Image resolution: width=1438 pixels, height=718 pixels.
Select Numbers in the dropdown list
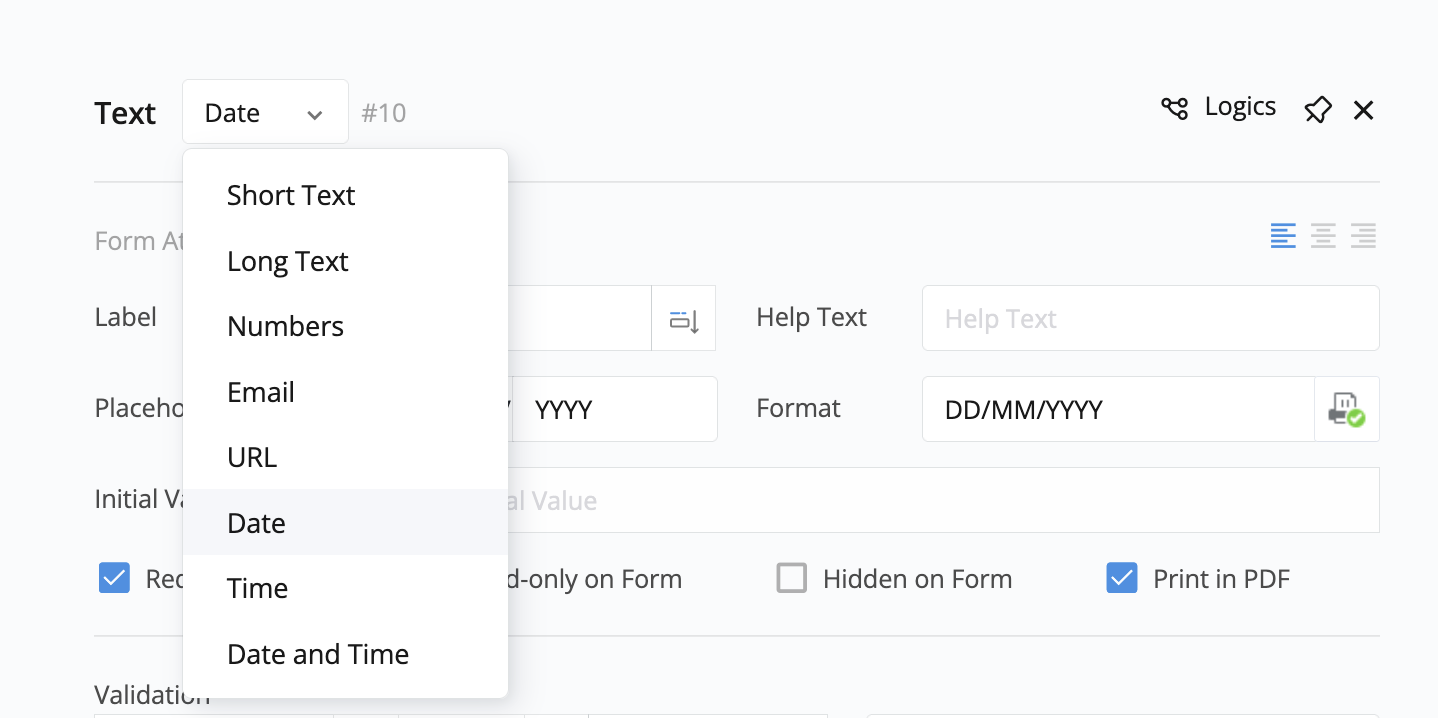click(286, 326)
